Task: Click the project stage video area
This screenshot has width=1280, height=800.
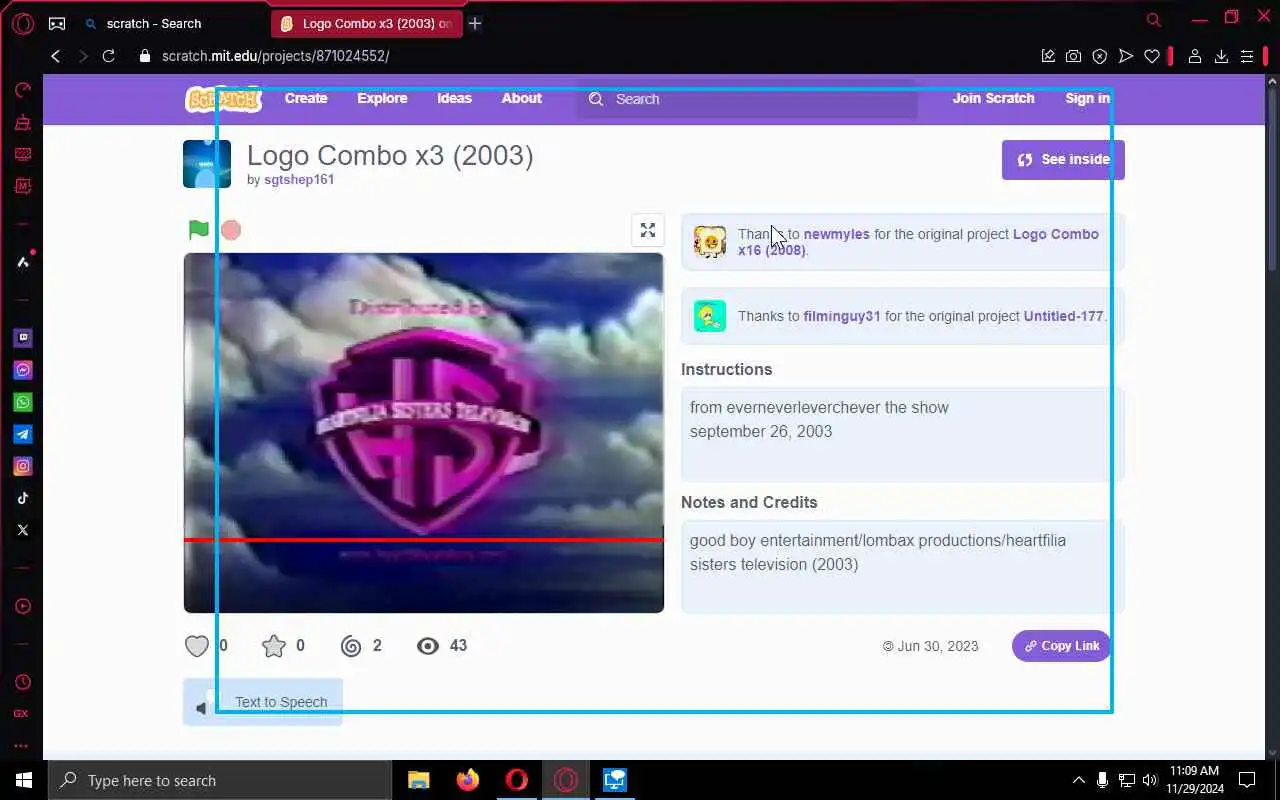Action: click(424, 433)
